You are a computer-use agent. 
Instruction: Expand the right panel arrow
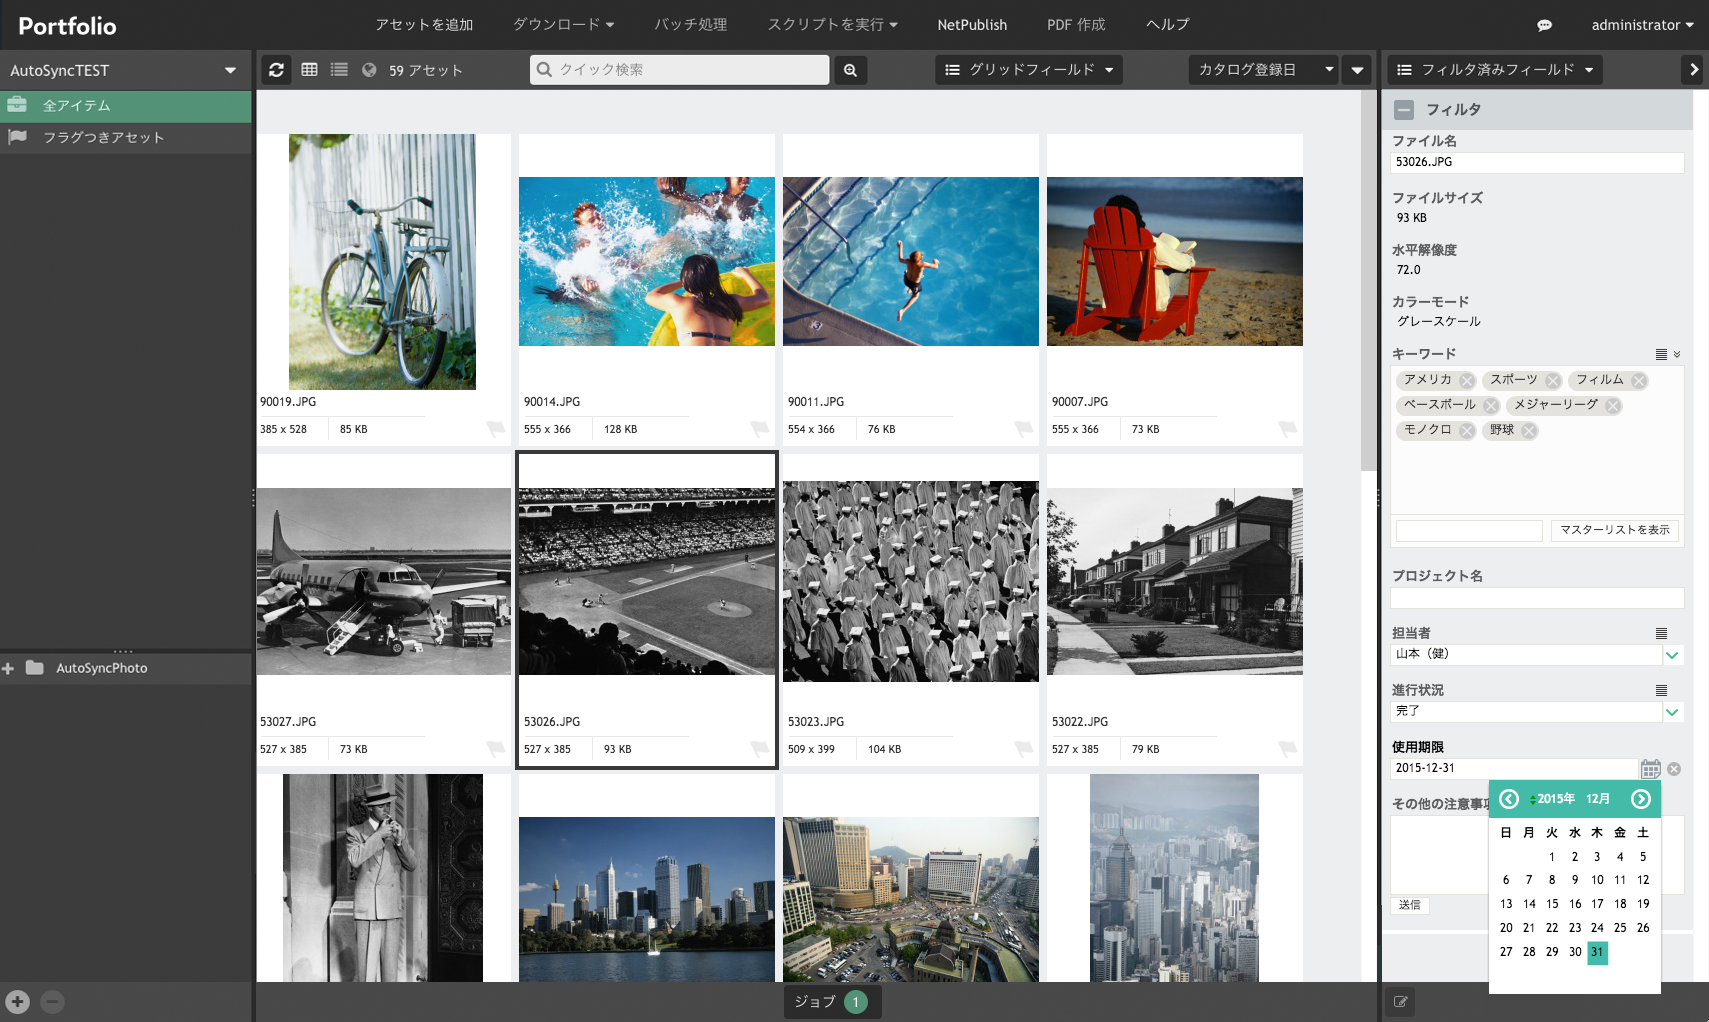(1693, 70)
